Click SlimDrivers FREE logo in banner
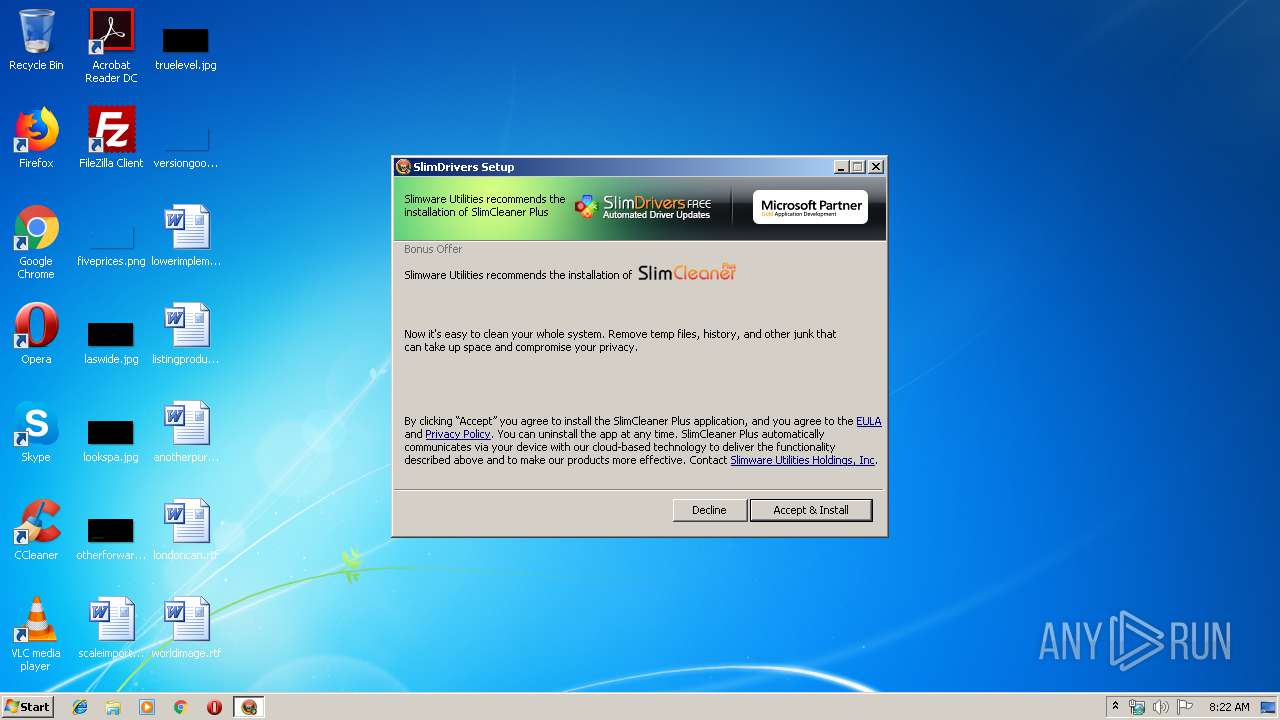 pos(643,207)
